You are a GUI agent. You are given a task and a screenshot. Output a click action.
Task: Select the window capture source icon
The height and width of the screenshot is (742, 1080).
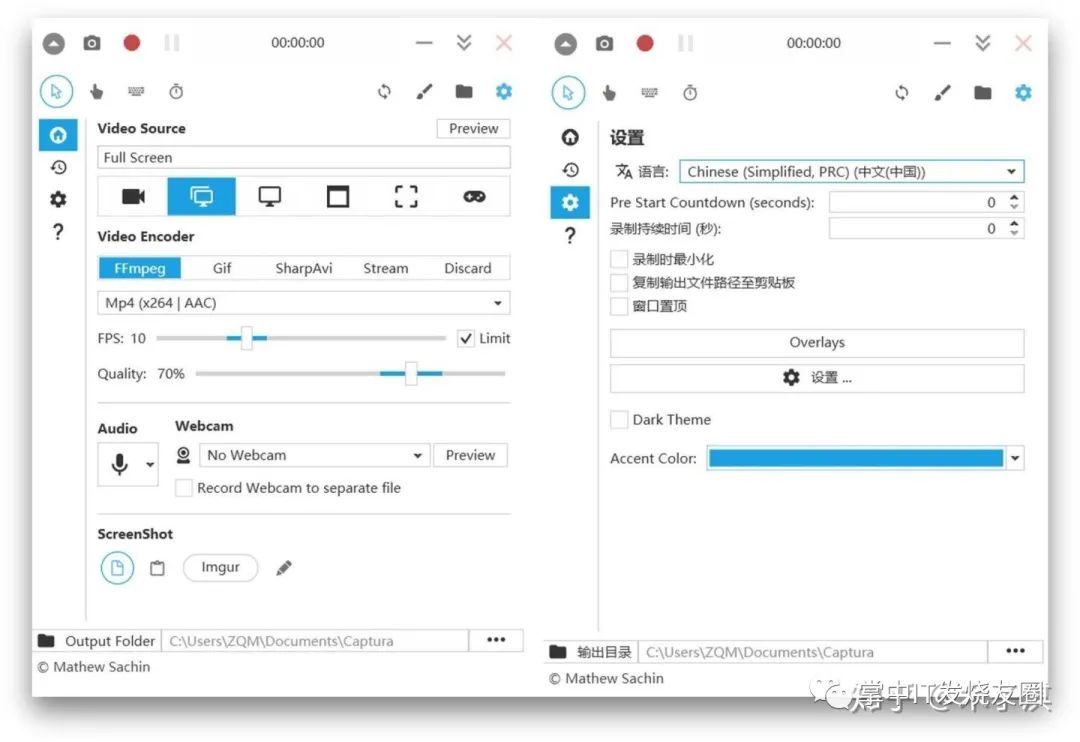coord(338,196)
